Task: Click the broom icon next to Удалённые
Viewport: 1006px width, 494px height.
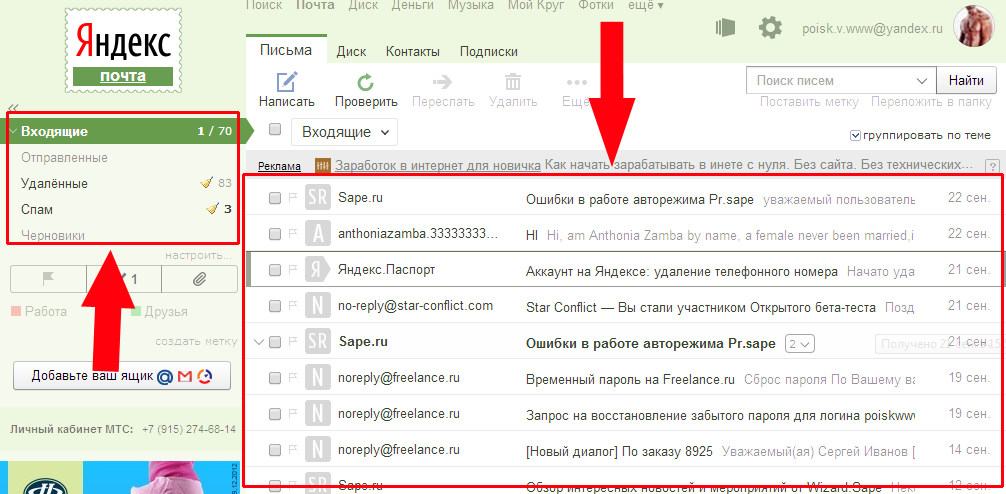Action: tap(207, 183)
